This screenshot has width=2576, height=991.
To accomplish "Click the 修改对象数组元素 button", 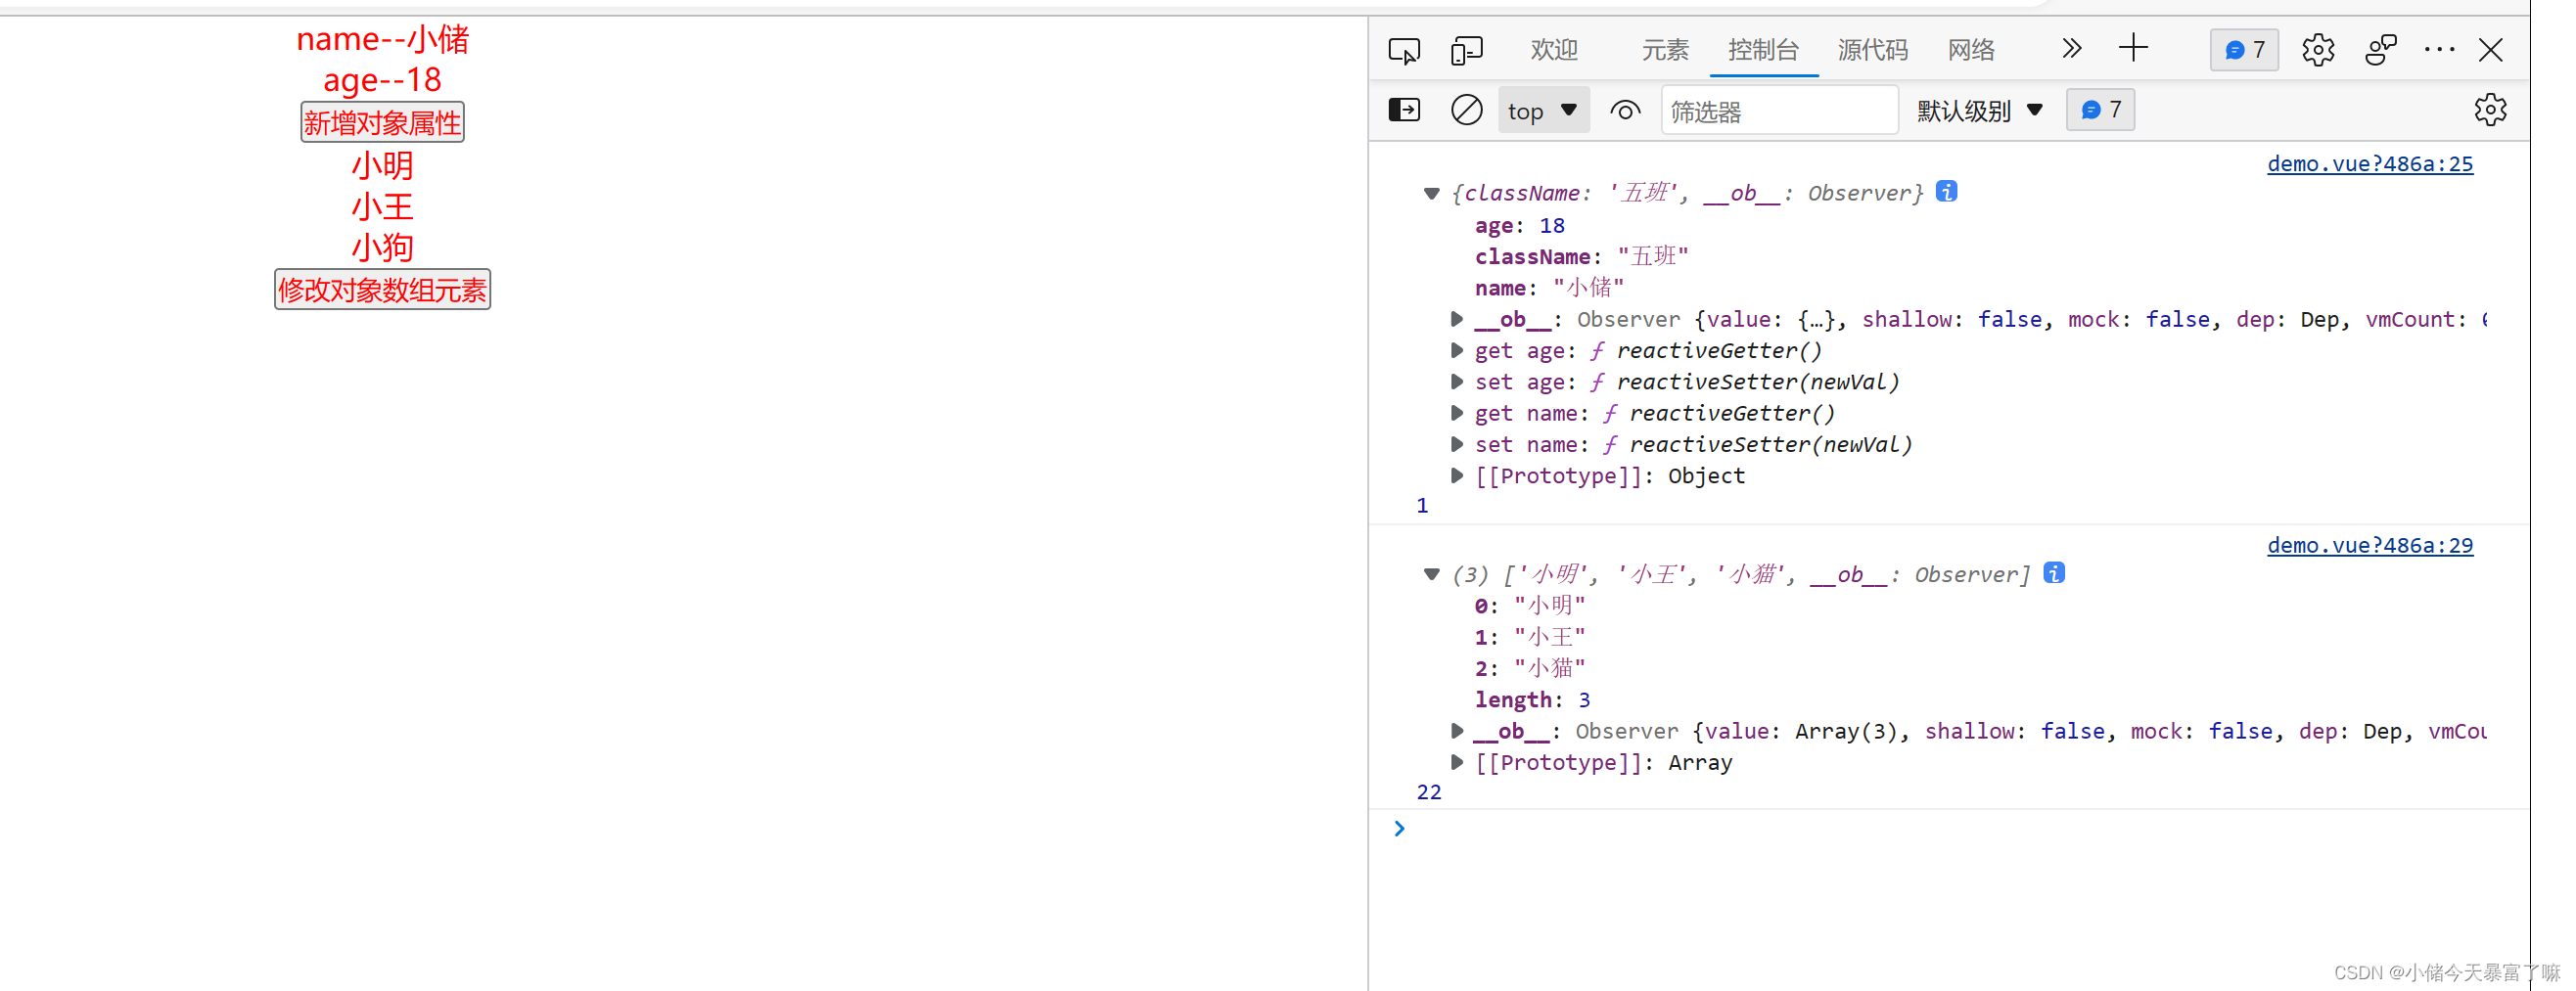I will (x=382, y=290).
